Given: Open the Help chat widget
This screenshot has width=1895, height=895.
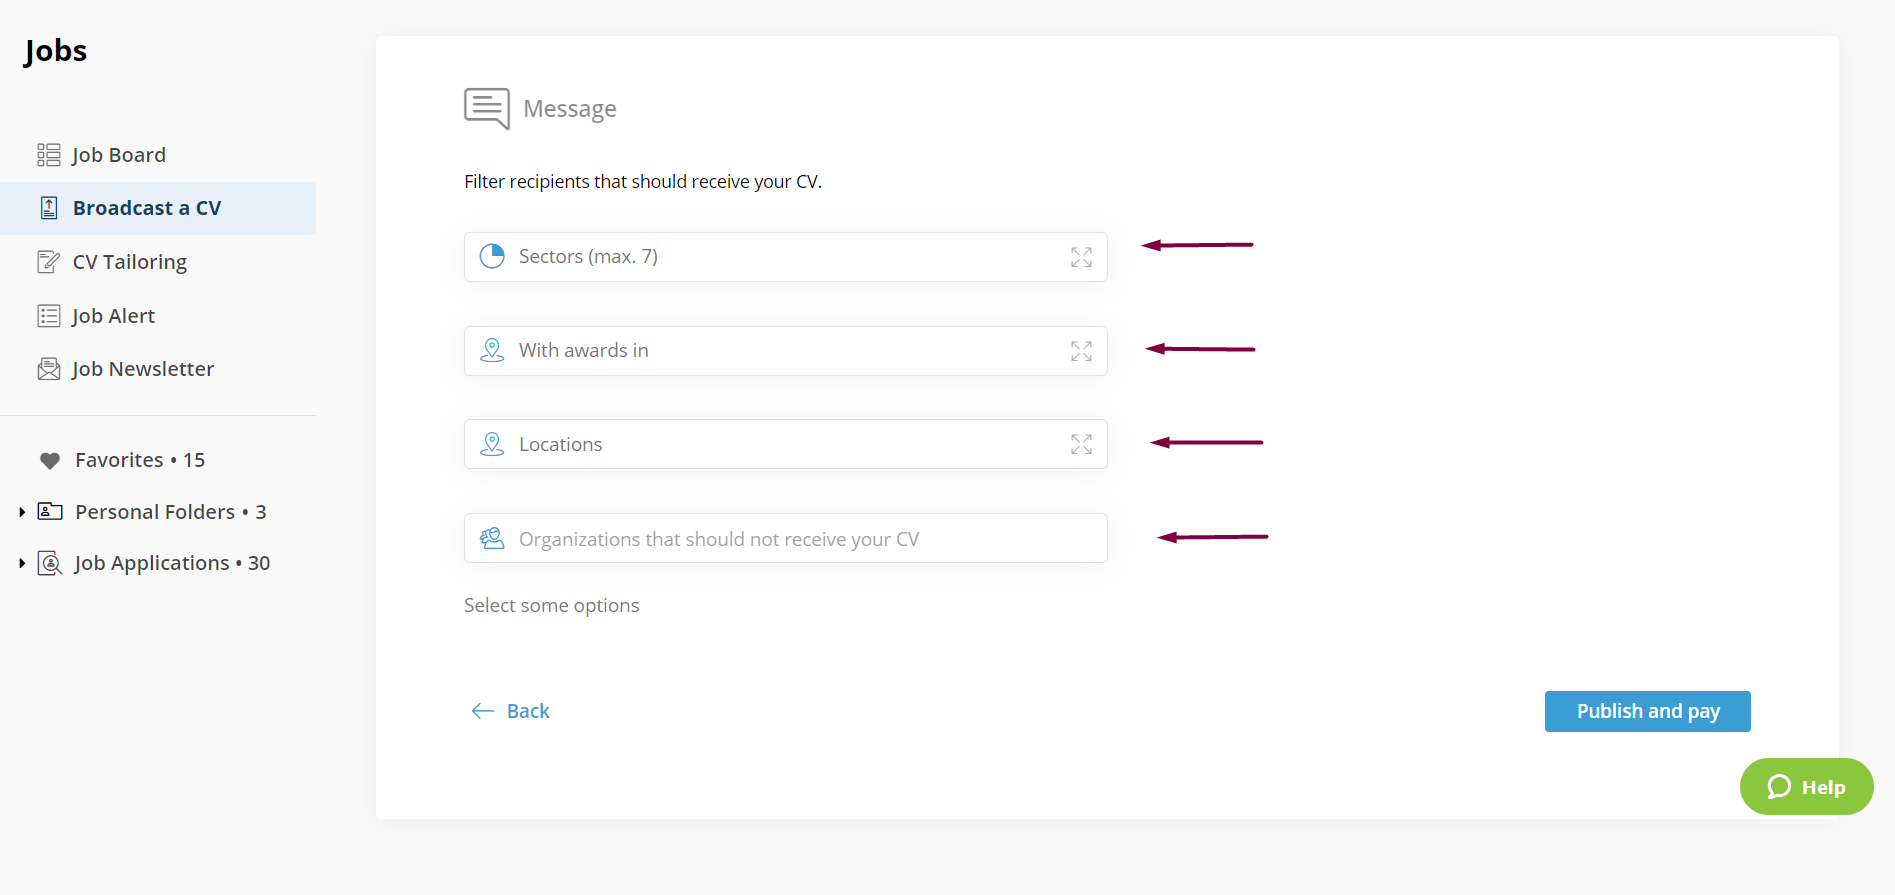Looking at the screenshot, I should point(1806,787).
